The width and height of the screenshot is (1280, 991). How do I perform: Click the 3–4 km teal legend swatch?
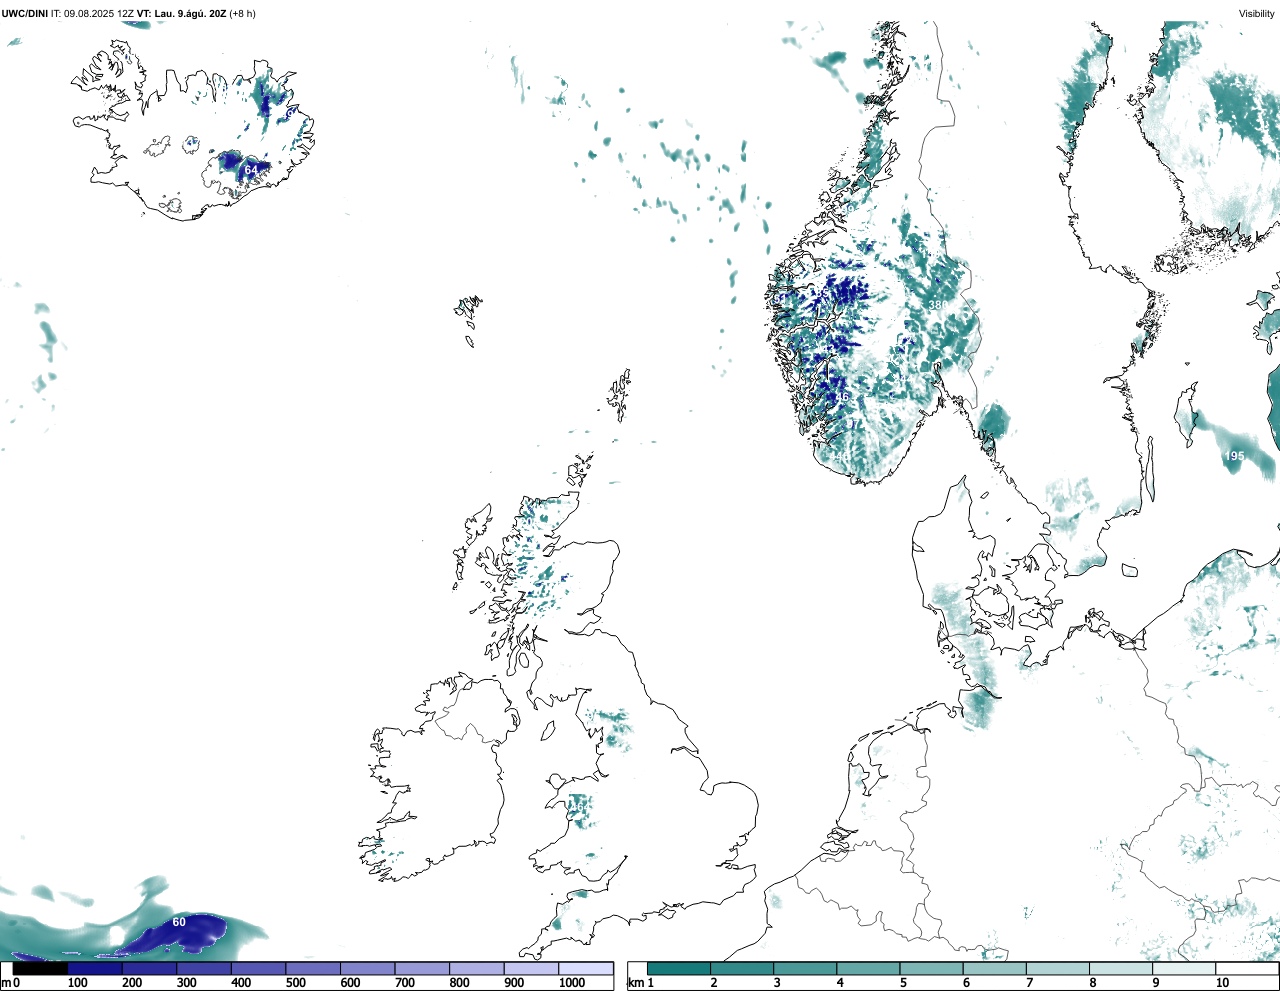point(805,968)
